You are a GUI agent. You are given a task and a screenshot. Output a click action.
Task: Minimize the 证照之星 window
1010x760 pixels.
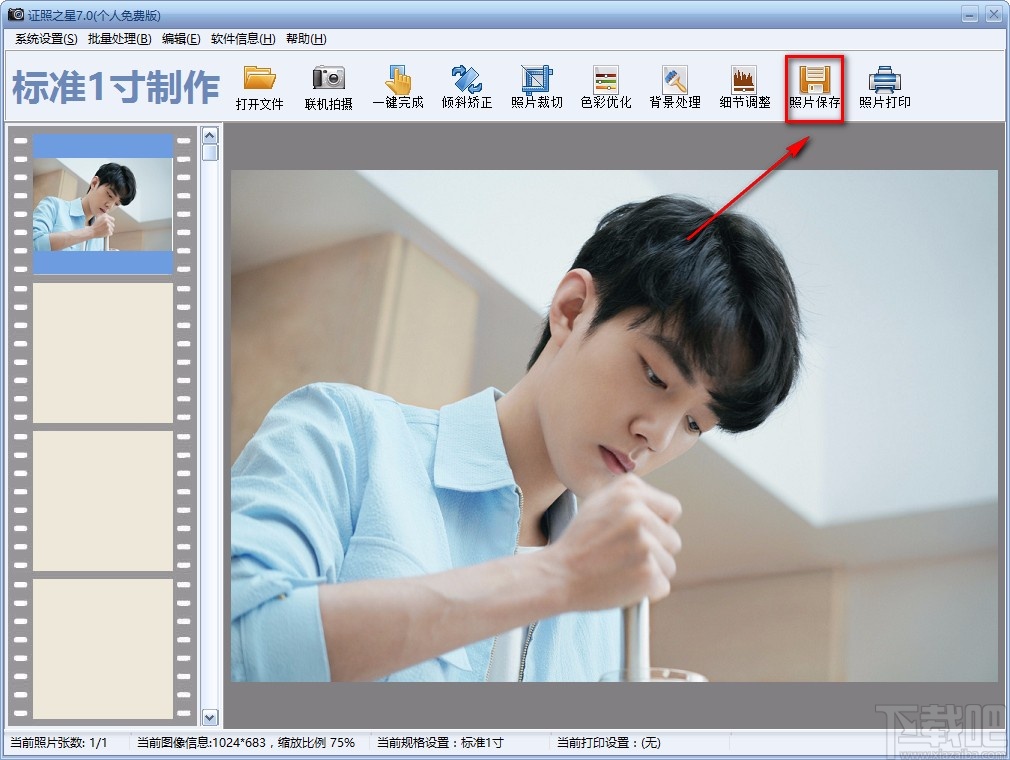click(969, 14)
